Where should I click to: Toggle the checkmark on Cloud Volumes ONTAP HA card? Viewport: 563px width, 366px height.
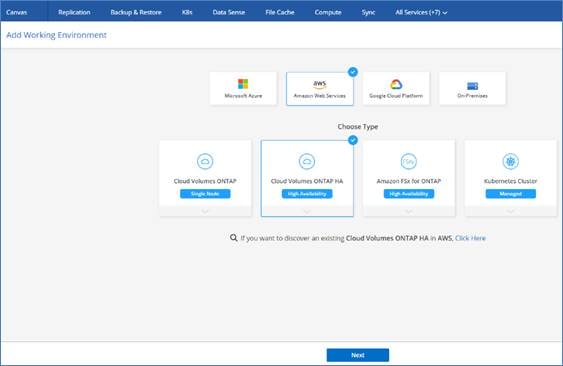353,140
